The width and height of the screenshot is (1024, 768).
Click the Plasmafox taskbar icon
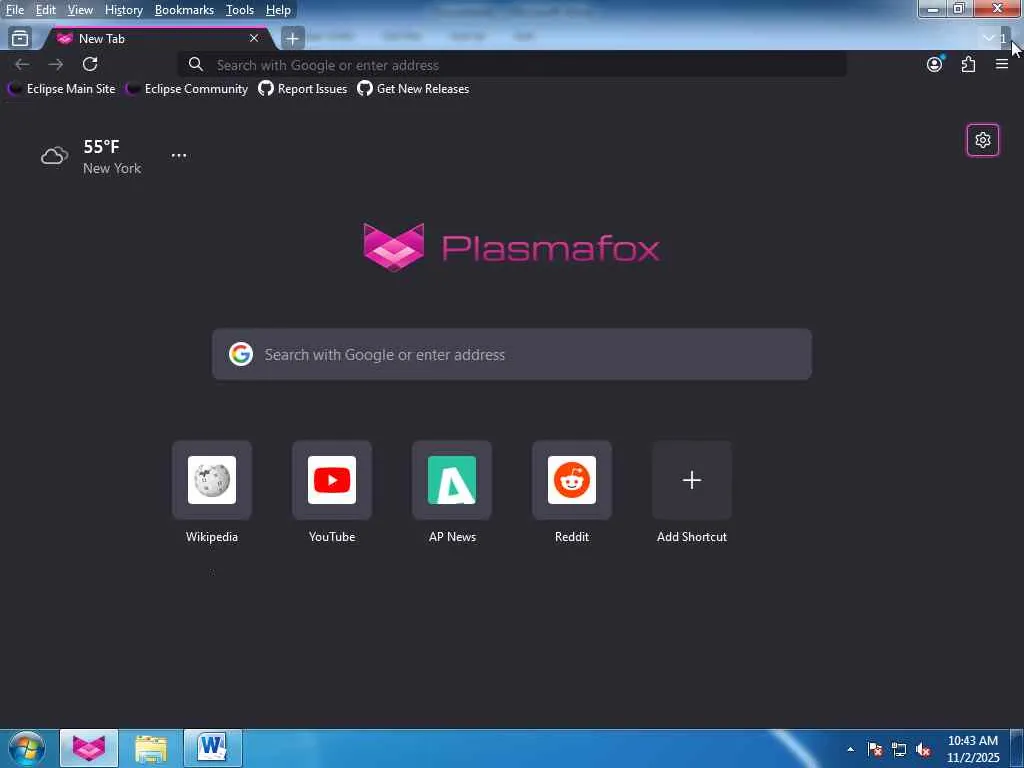(89, 748)
